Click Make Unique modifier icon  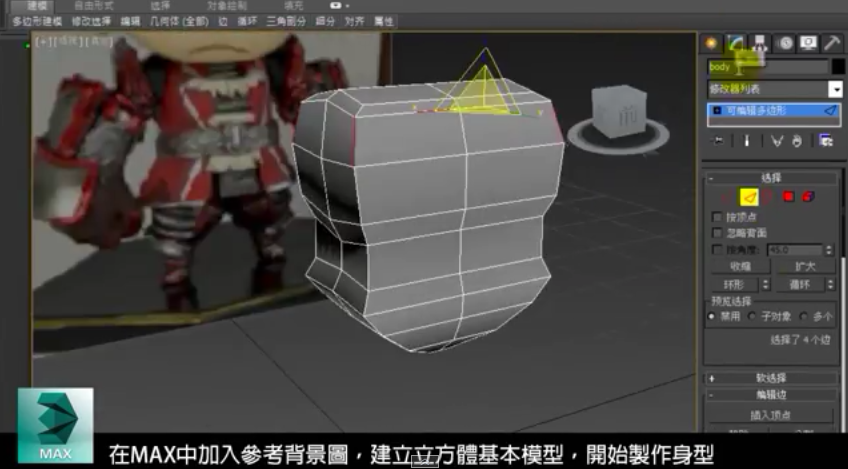click(x=777, y=141)
